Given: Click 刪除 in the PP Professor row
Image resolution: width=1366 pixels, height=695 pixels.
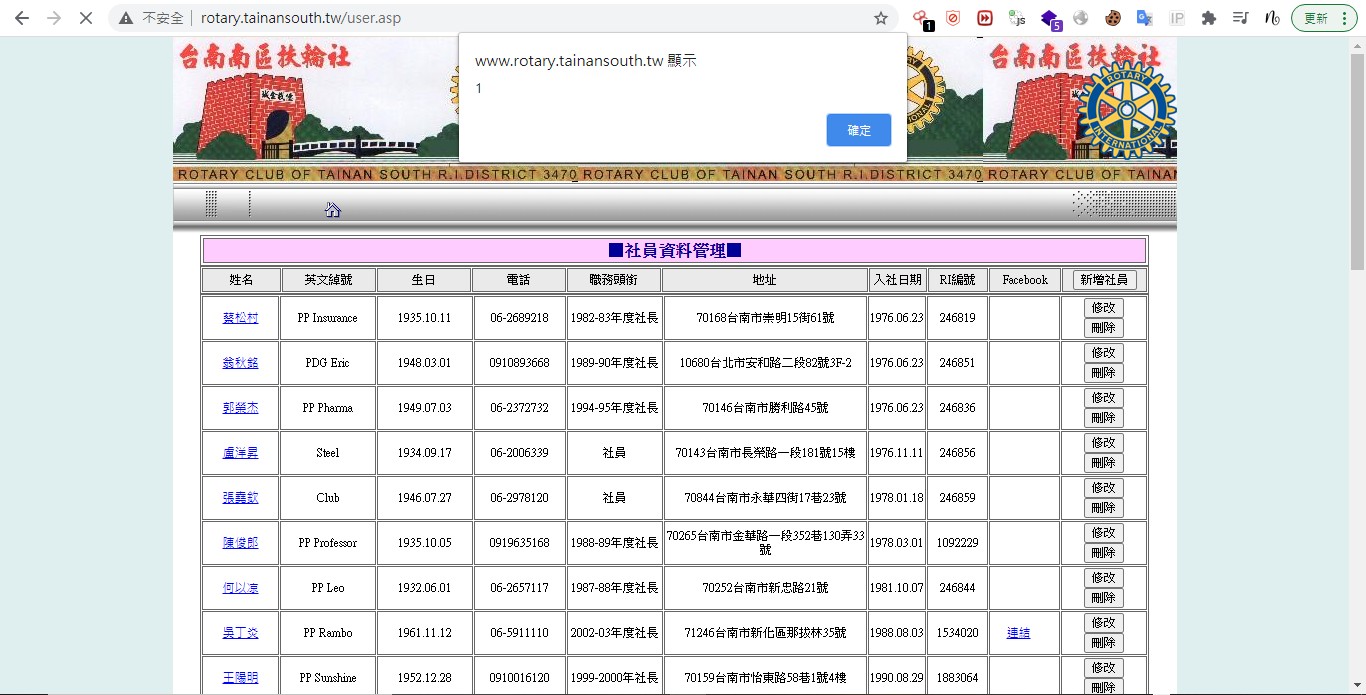Looking at the screenshot, I should [x=1104, y=553].
